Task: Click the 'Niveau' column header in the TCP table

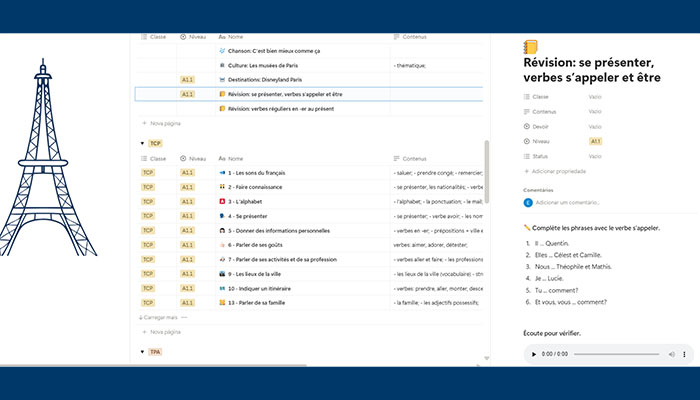Action: coord(197,158)
